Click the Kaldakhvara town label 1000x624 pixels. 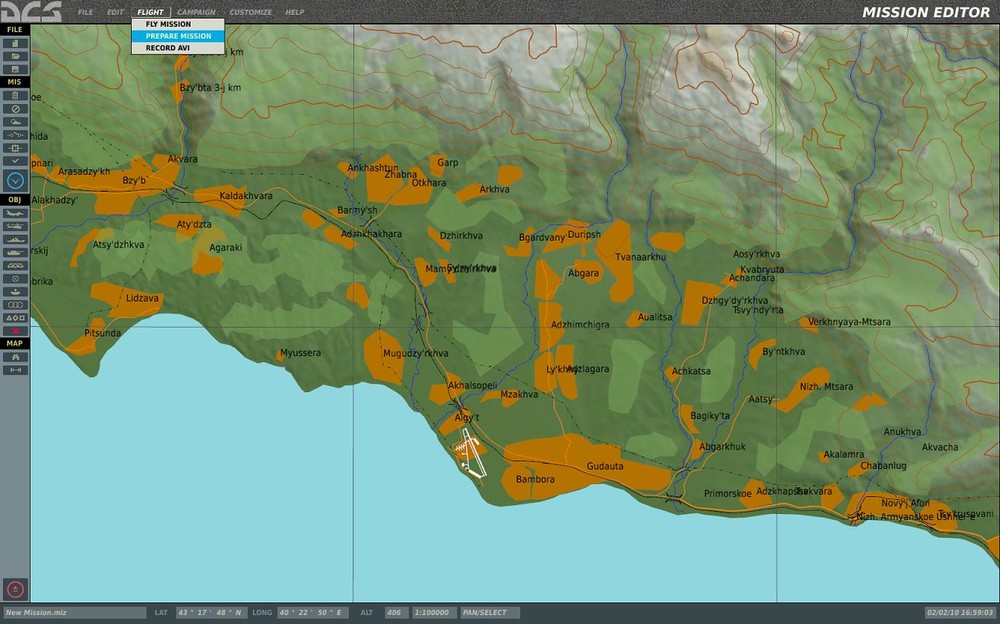tap(246, 196)
